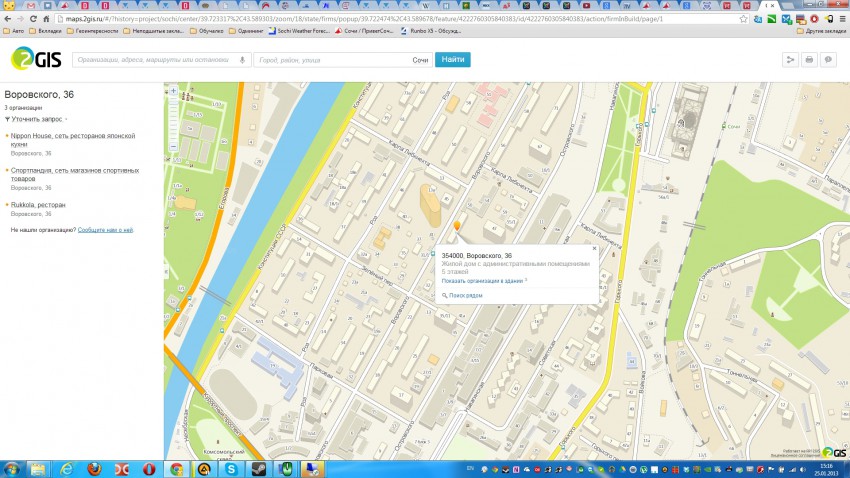Expand the Уточнить запрос filter
This screenshot has height=478, width=850.
[x=36, y=119]
